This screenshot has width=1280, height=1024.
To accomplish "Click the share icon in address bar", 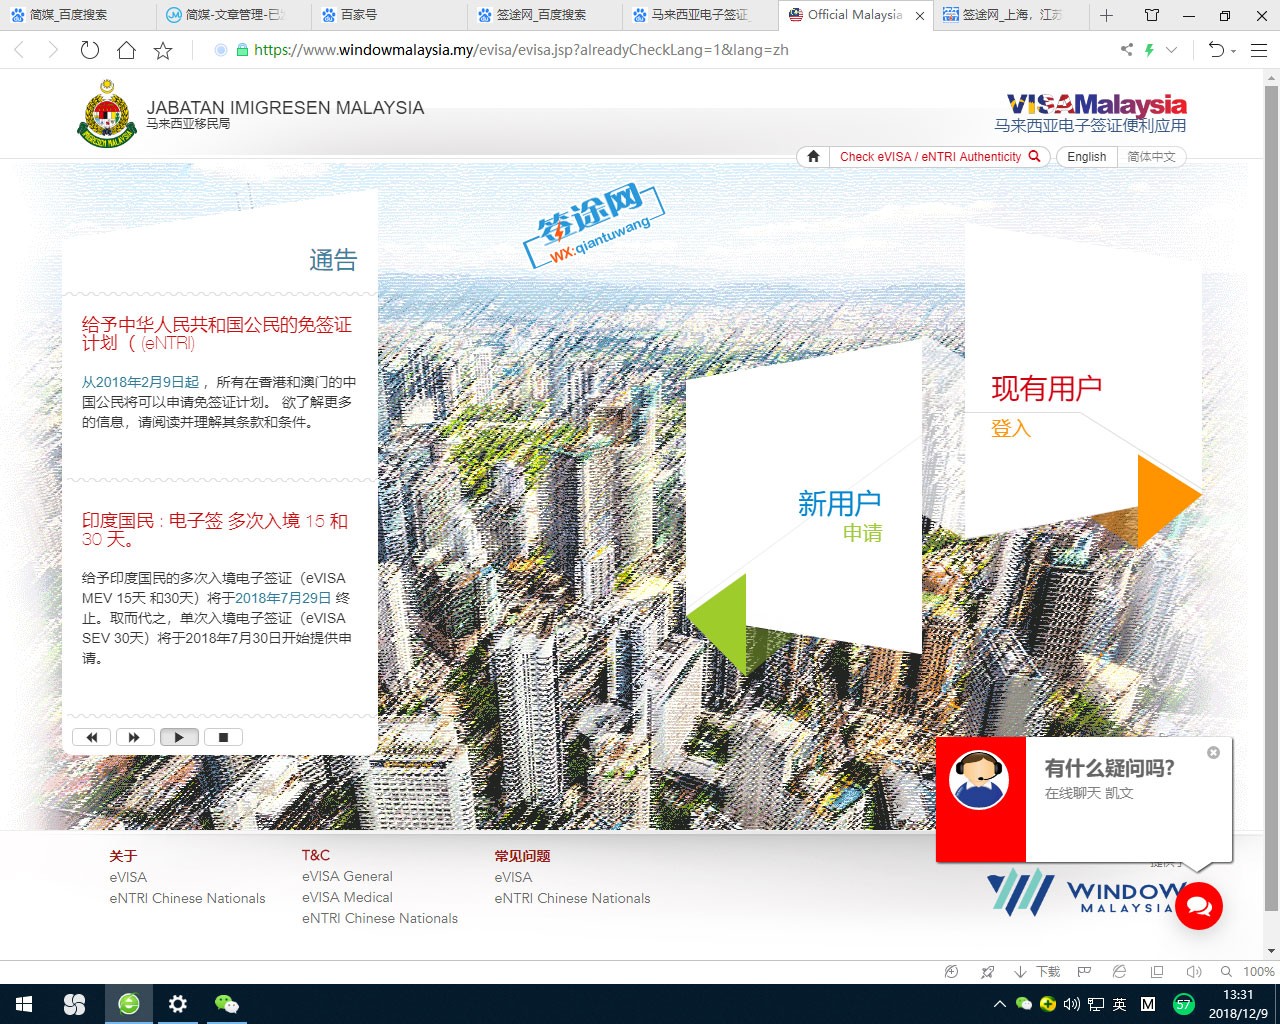I will tap(1127, 50).
